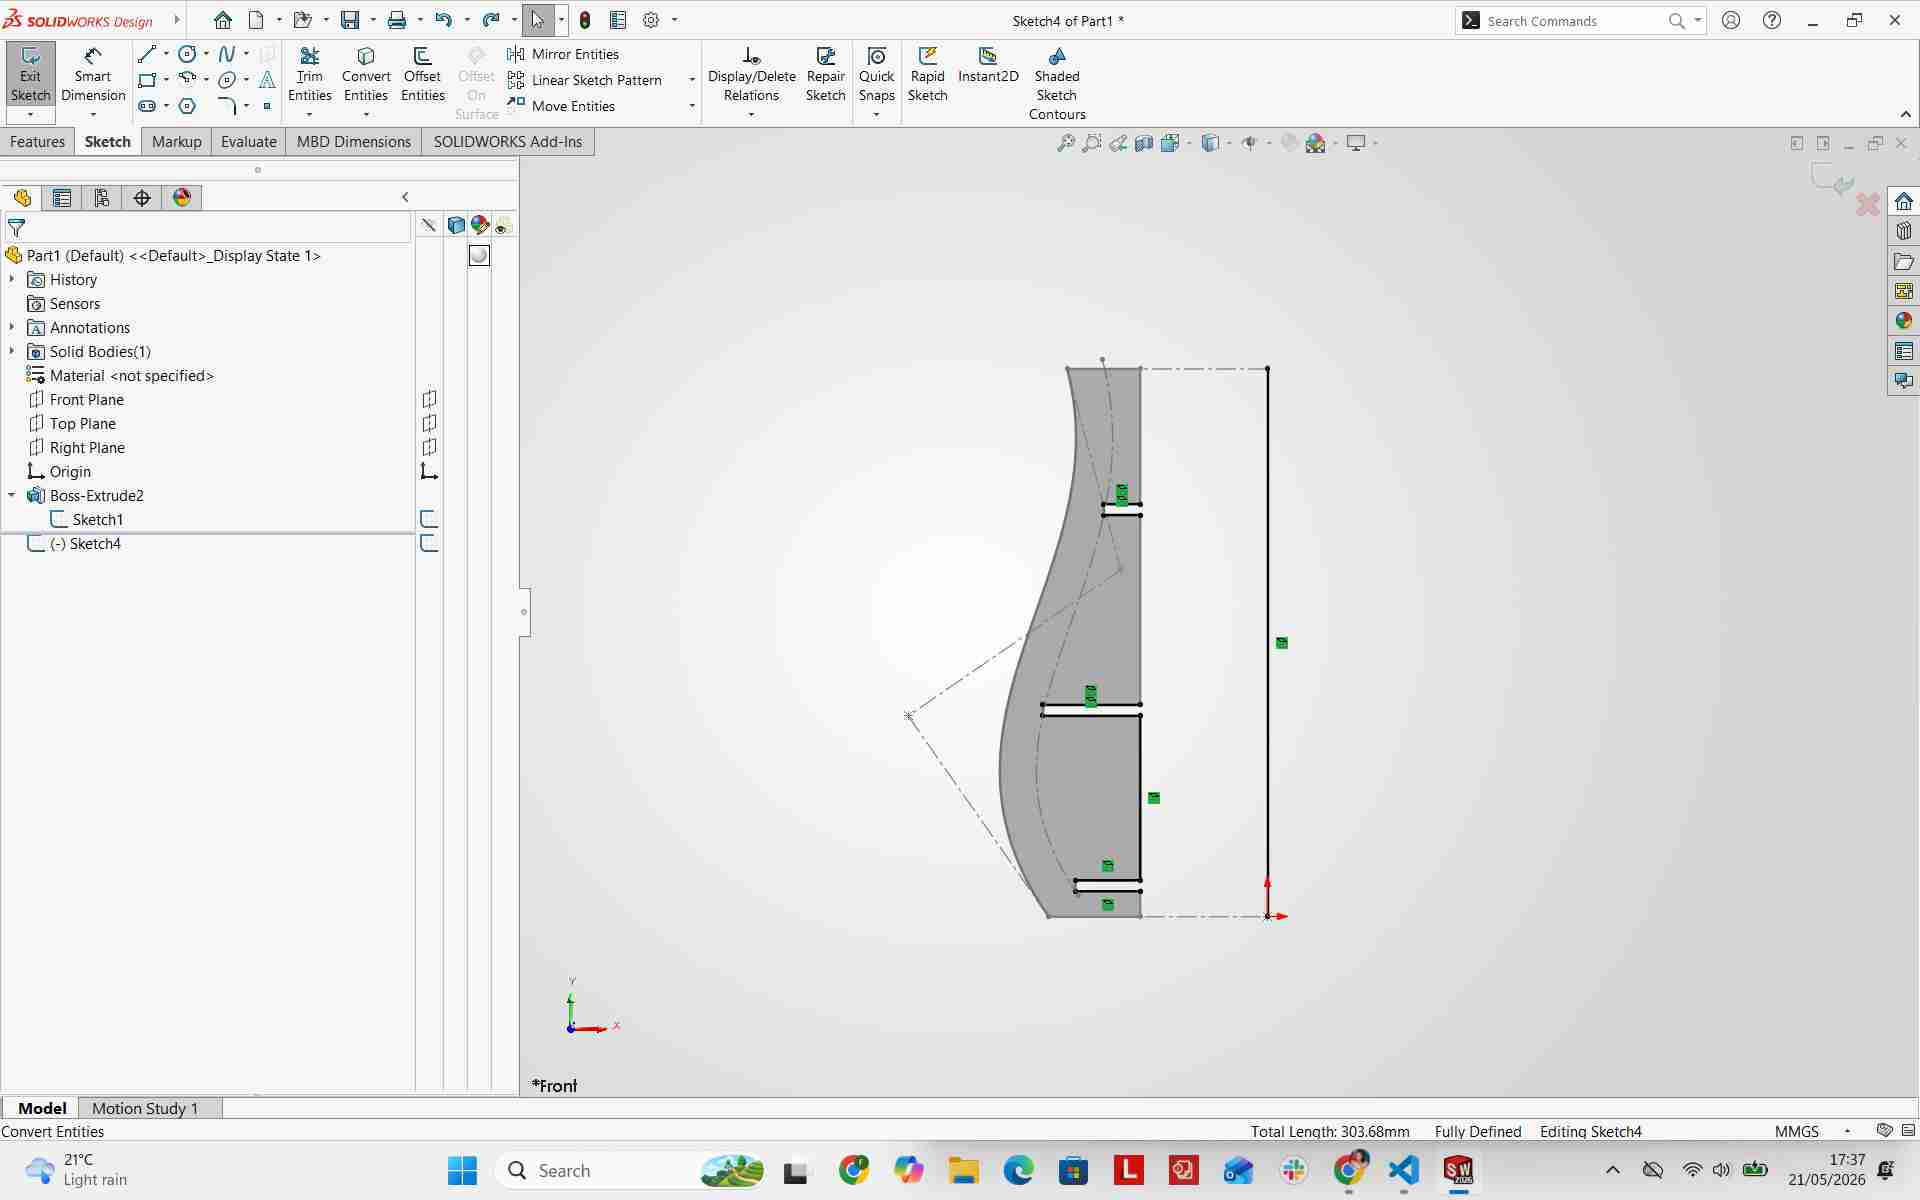Open the Display/Delete Relations dropdown arrow

coord(751,114)
